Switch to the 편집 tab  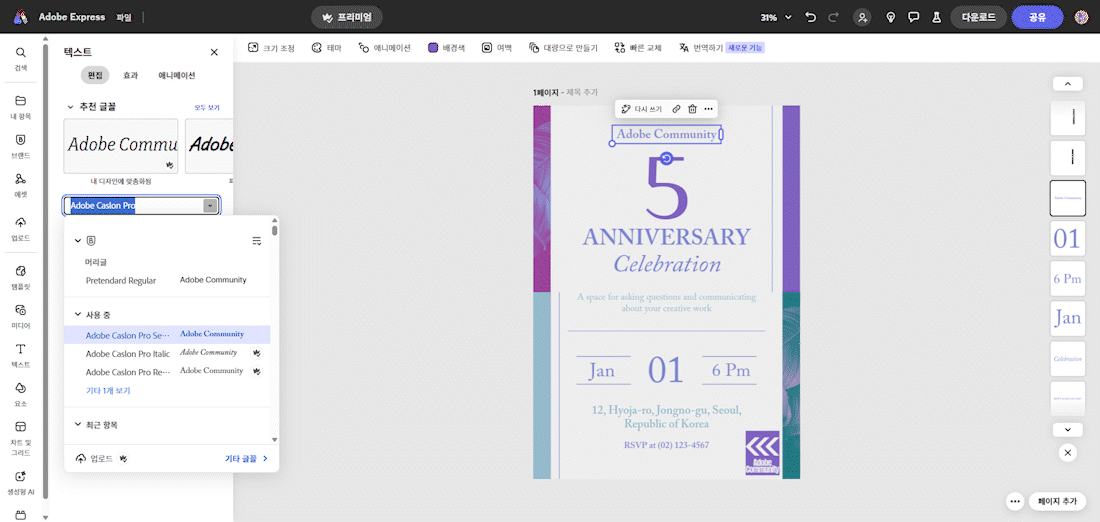click(95, 75)
